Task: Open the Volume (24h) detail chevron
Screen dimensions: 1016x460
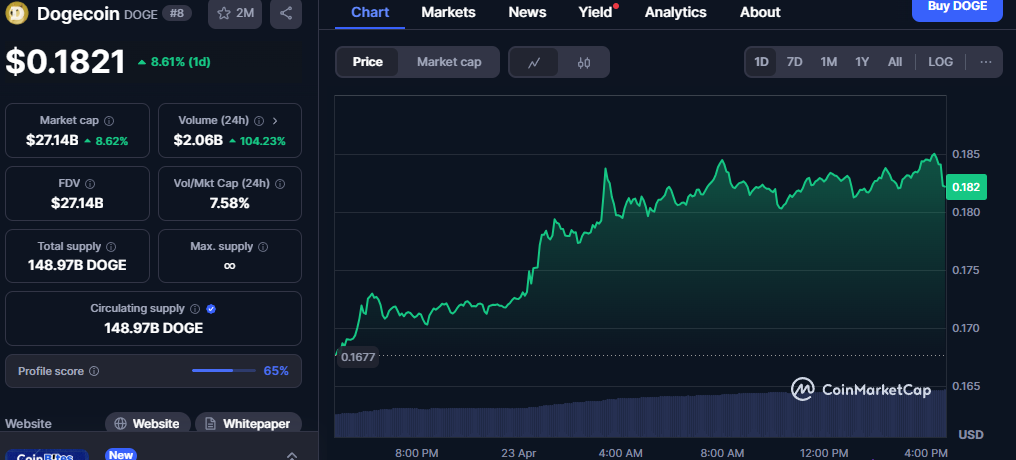Action: [x=275, y=121]
